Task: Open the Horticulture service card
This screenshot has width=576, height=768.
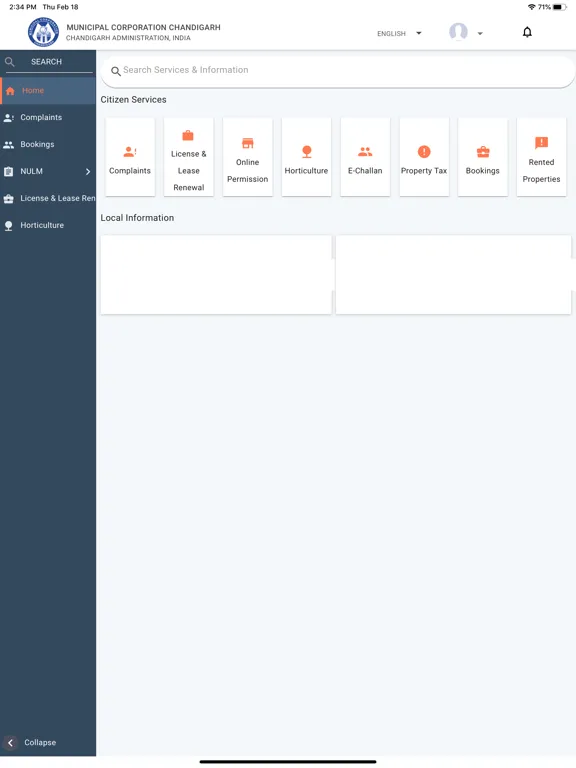Action: (x=306, y=157)
